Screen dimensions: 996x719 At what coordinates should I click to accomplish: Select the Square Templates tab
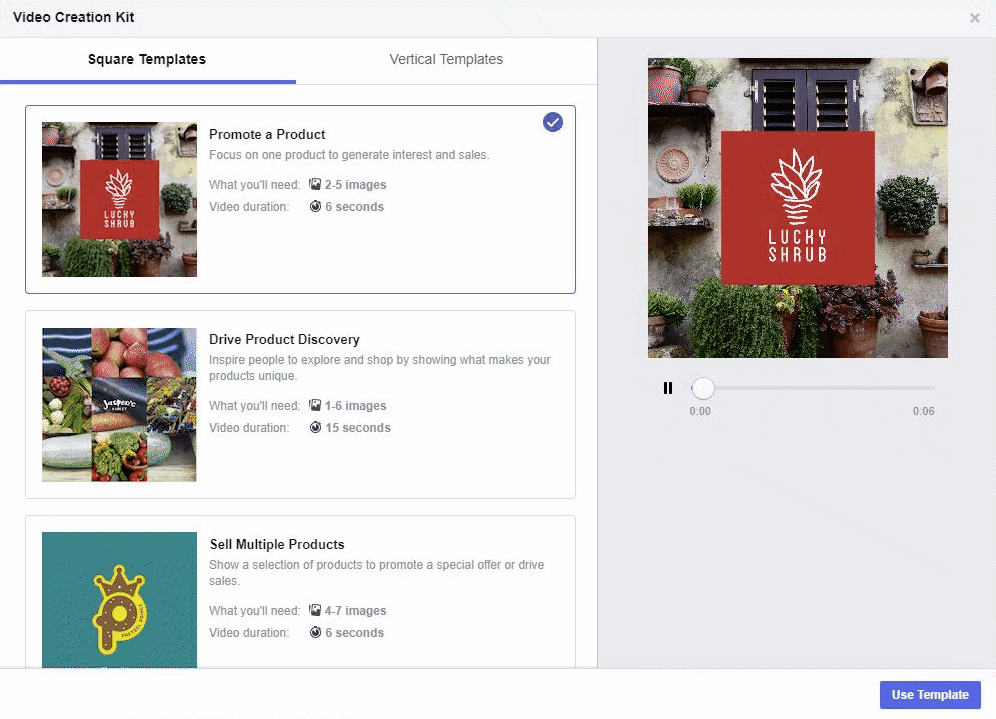click(x=147, y=60)
